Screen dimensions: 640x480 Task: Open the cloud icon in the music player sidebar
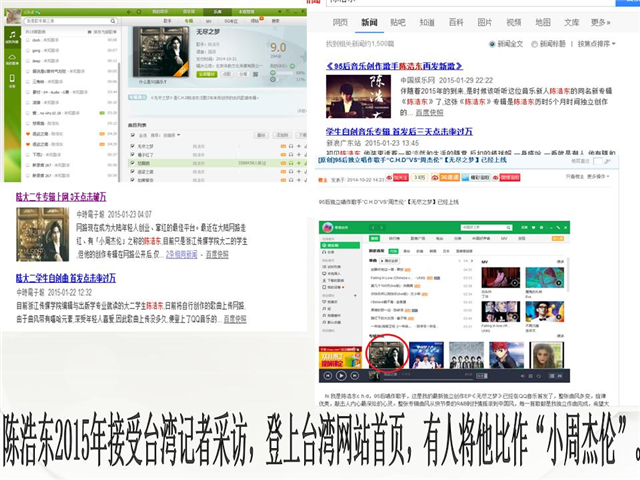12,58
